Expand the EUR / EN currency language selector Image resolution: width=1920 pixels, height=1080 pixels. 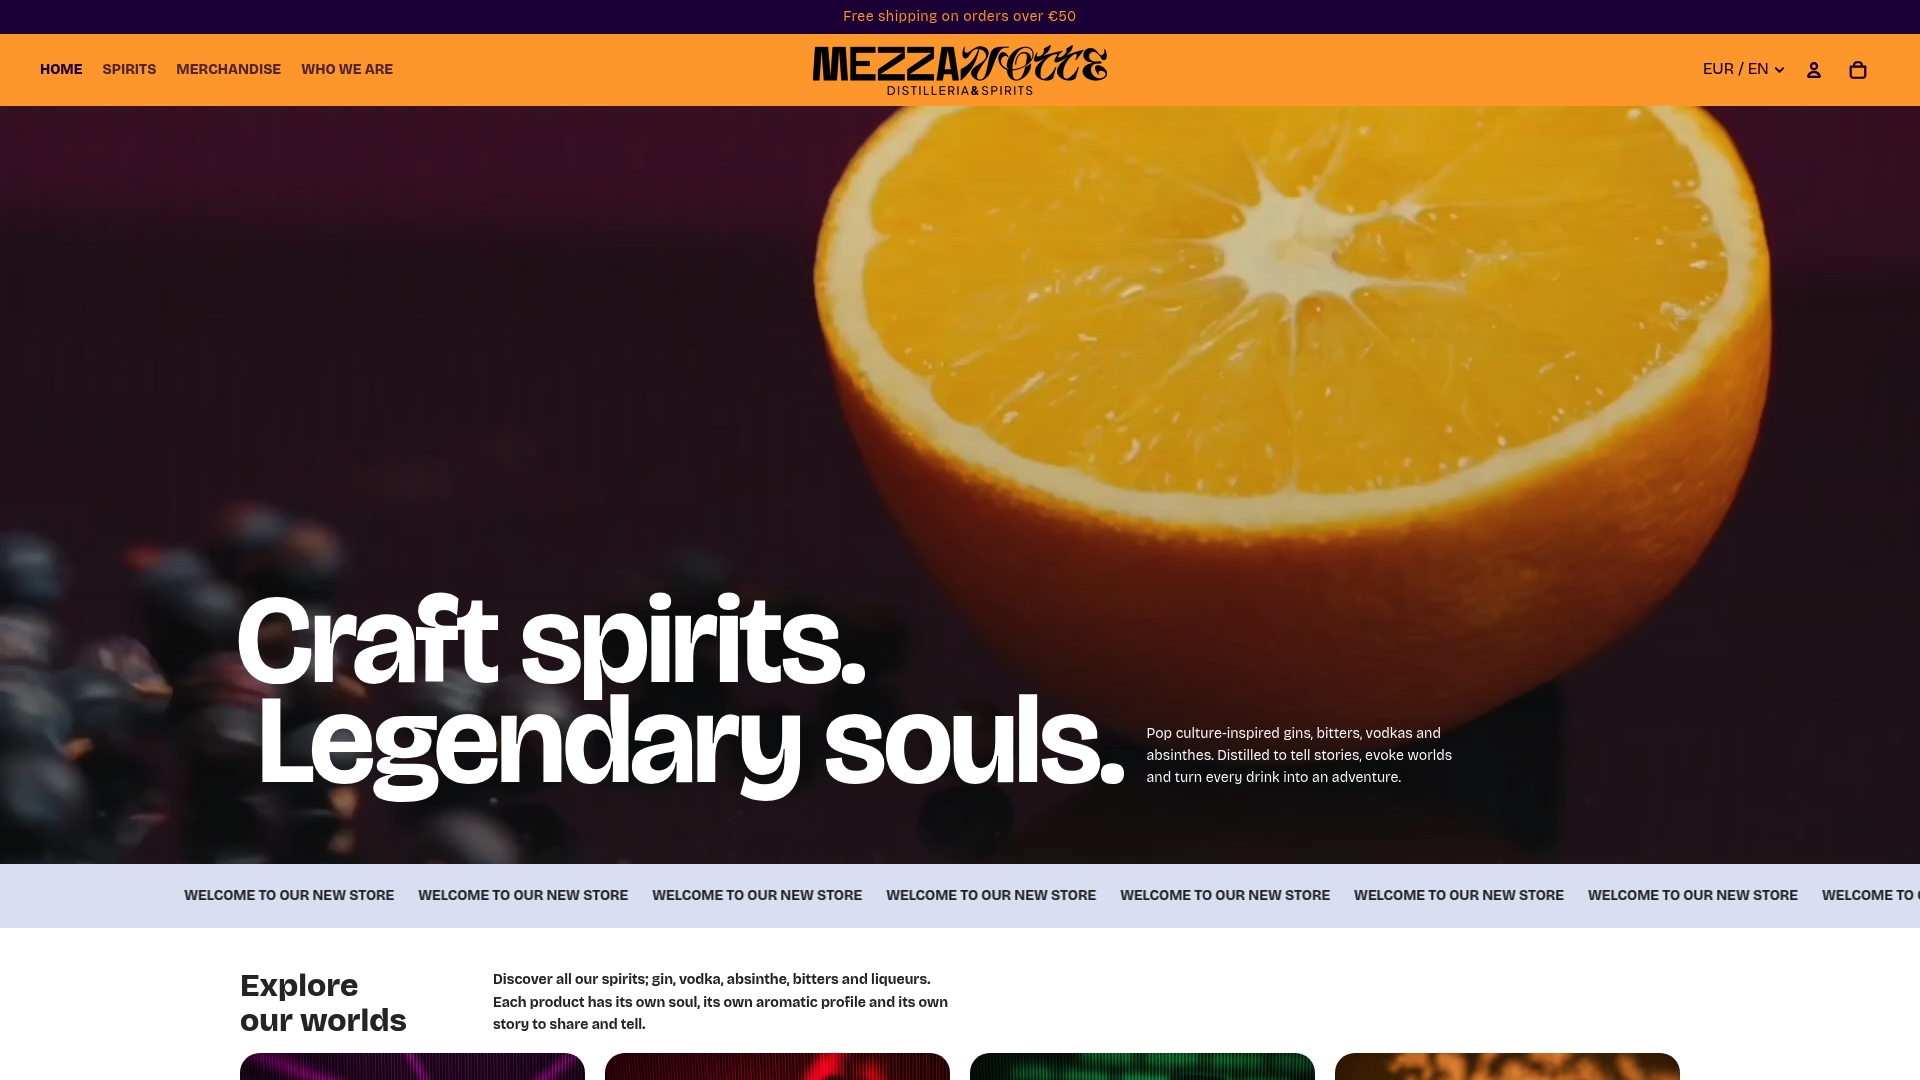coord(1743,69)
